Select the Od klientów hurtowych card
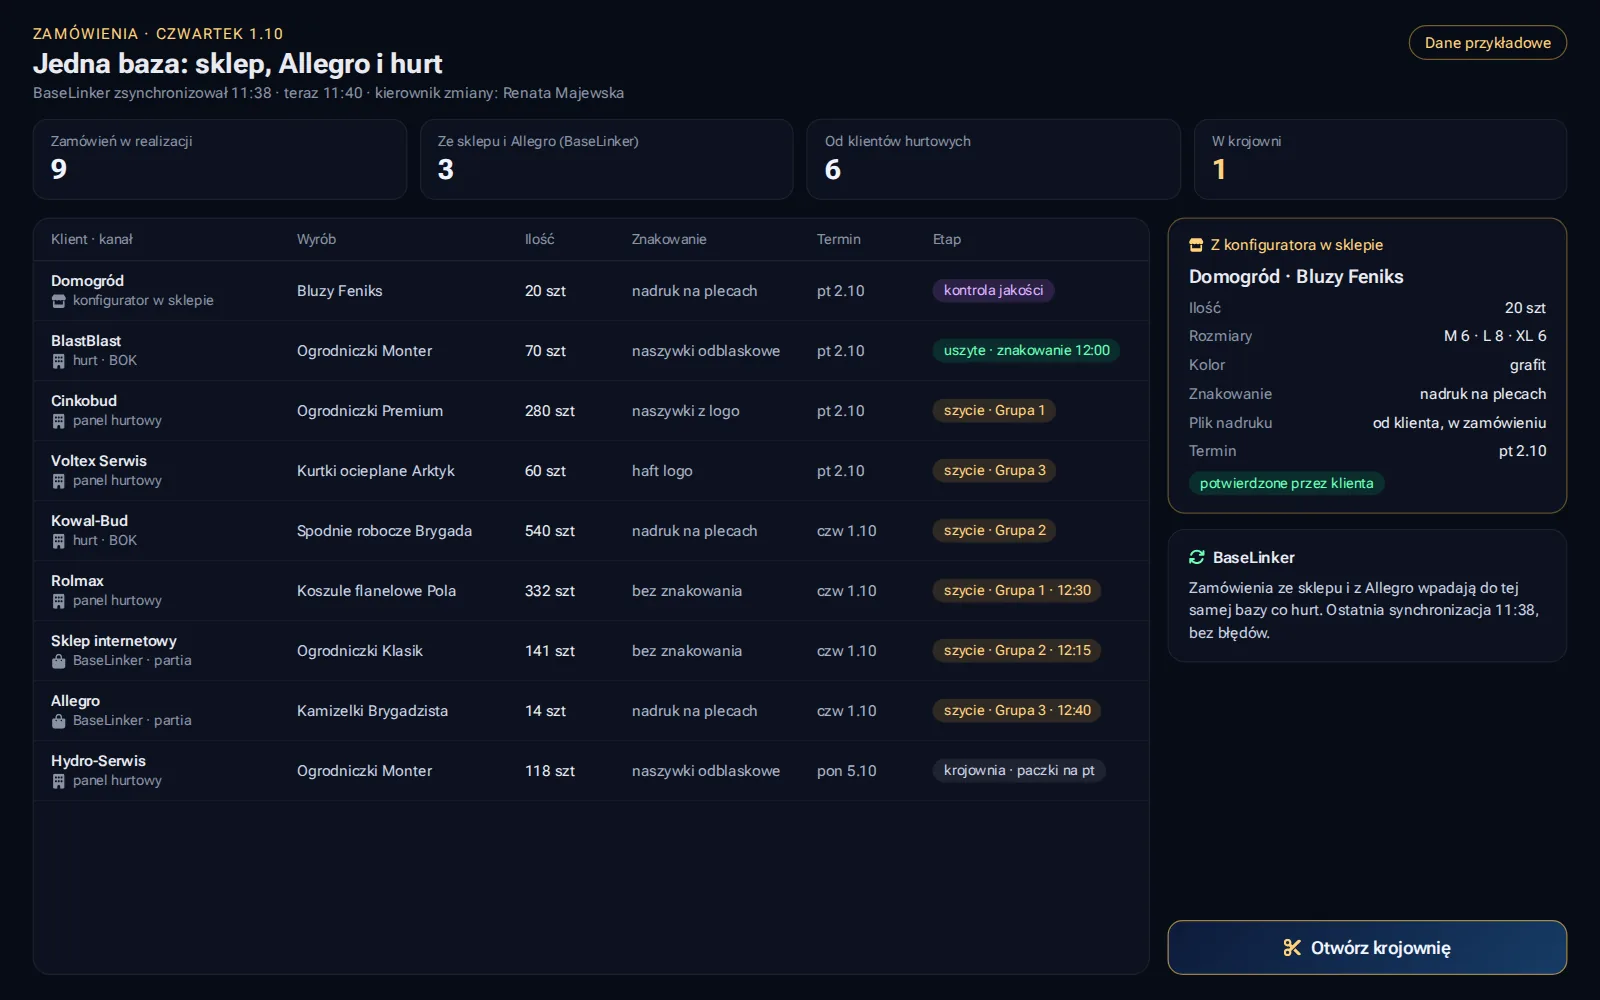Image resolution: width=1600 pixels, height=1000 pixels. click(994, 160)
